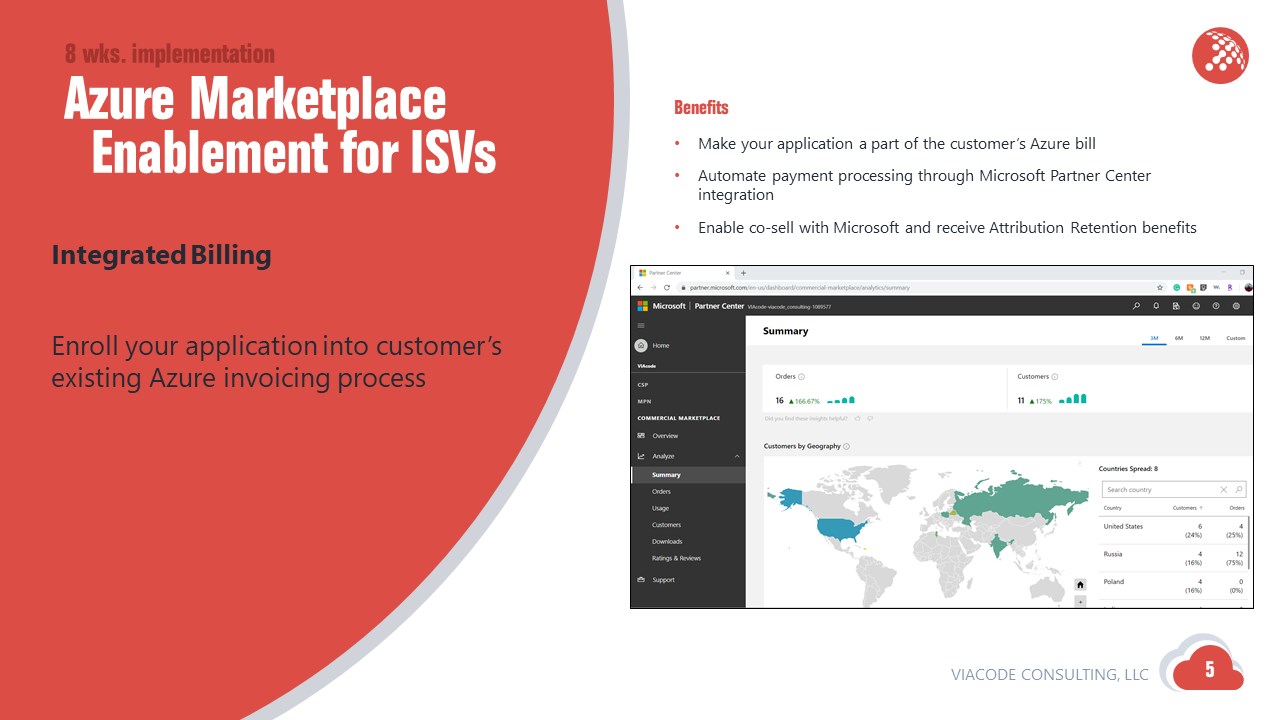Click the Customers by Geography info icon
Image resolution: width=1280 pixels, height=720 pixels.
click(846, 447)
